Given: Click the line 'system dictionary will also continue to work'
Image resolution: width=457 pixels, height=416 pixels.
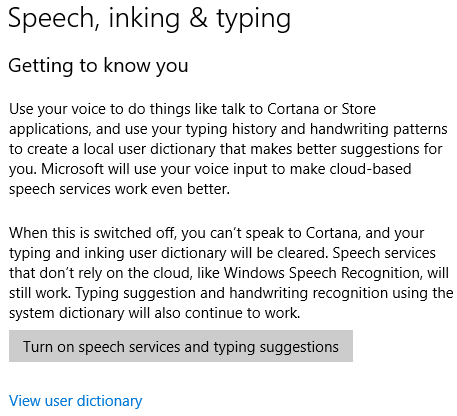Looking at the screenshot, I should tap(155, 313).
